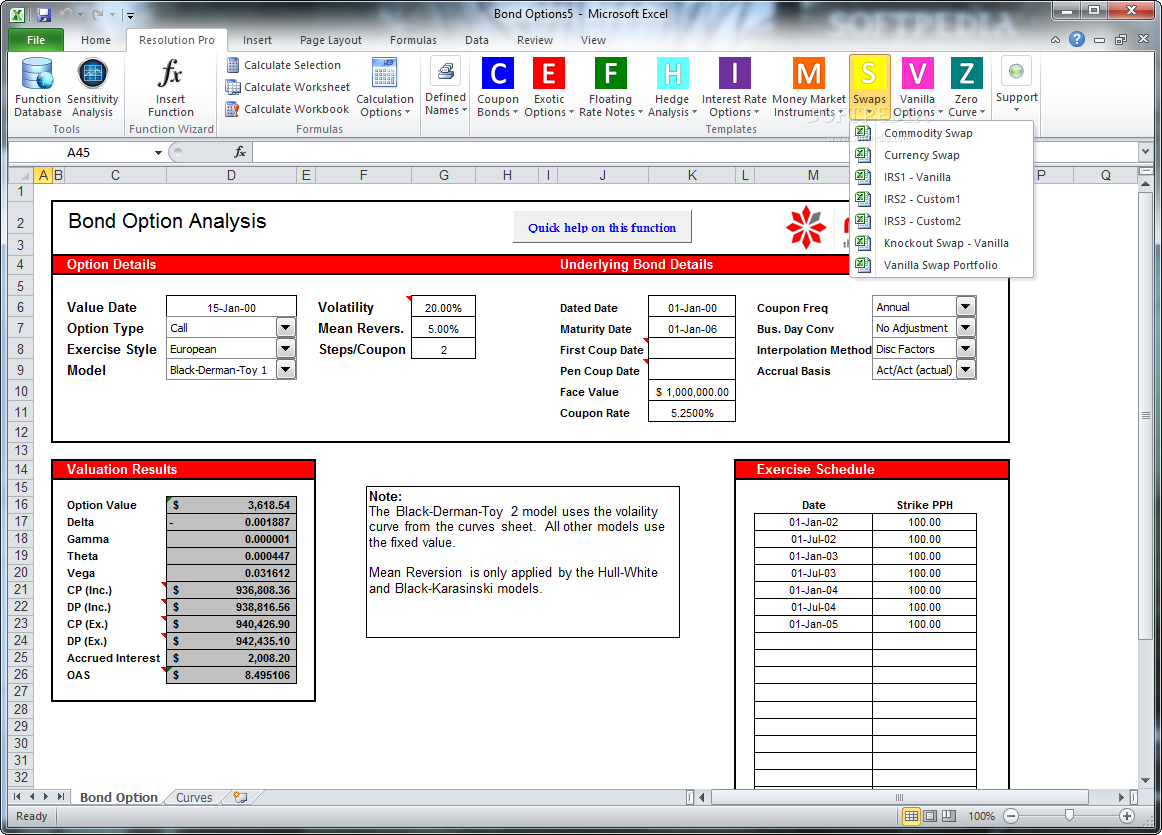
Task: Open Hedge Analysis templates
Action: pyautogui.click(x=672, y=87)
